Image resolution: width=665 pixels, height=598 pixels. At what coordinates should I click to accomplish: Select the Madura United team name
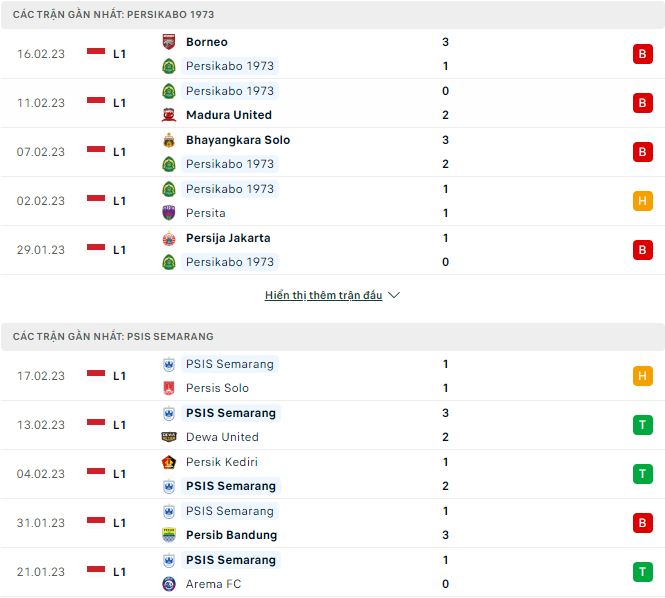click(x=228, y=115)
